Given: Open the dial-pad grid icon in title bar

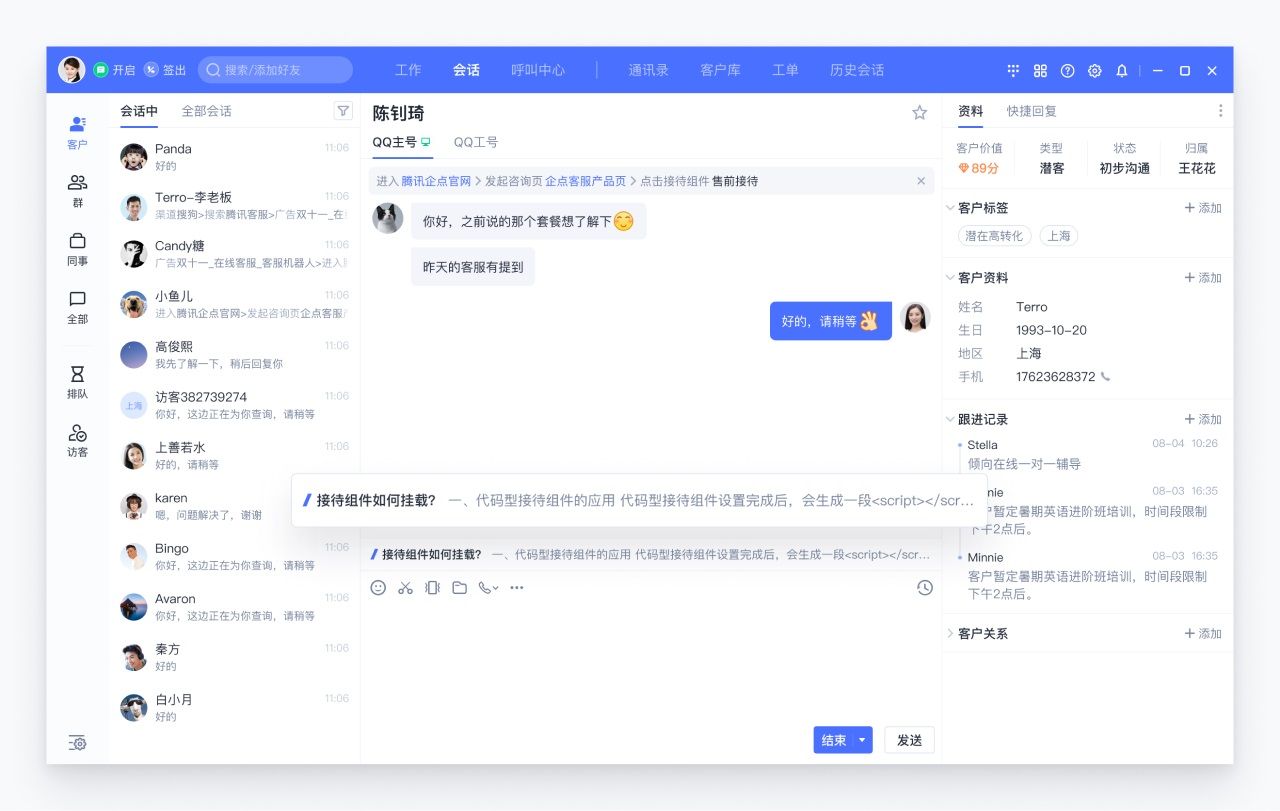Looking at the screenshot, I should 1013,71.
